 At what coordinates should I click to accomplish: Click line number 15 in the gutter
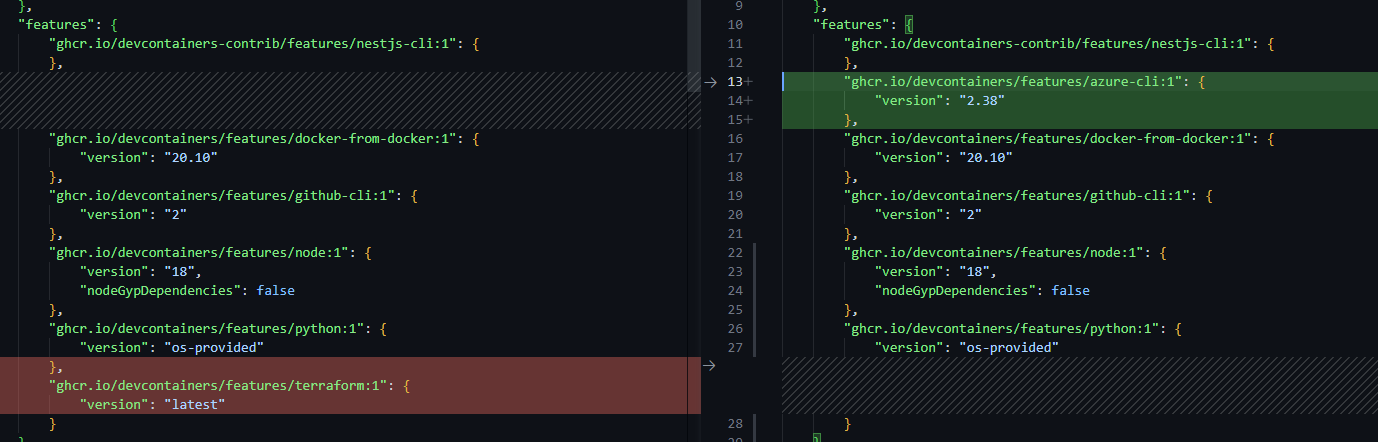point(735,120)
